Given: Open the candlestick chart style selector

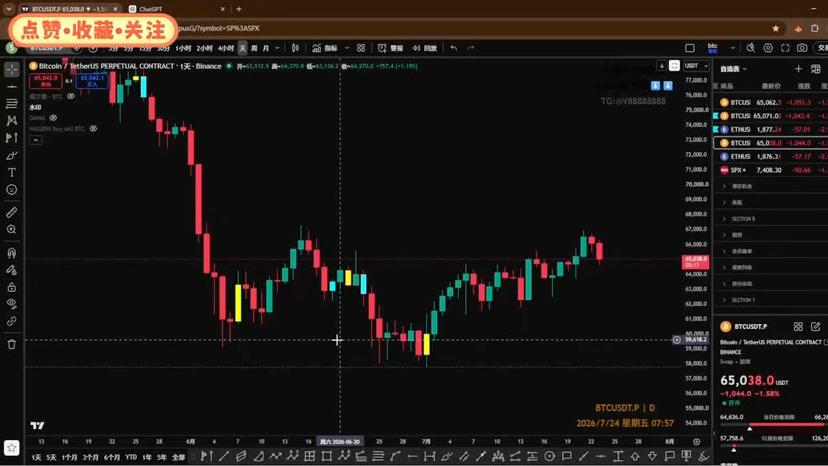Looking at the screenshot, I should [296, 48].
